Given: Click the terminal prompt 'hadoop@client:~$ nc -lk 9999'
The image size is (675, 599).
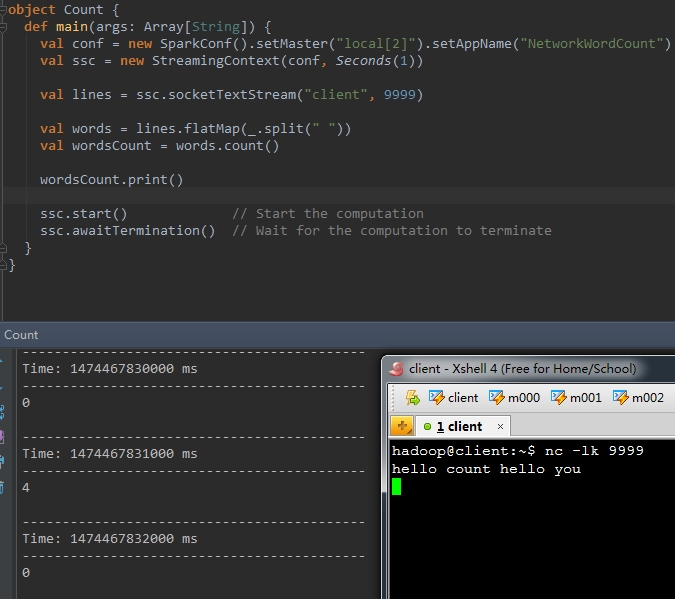Looking at the screenshot, I should coord(517,451).
